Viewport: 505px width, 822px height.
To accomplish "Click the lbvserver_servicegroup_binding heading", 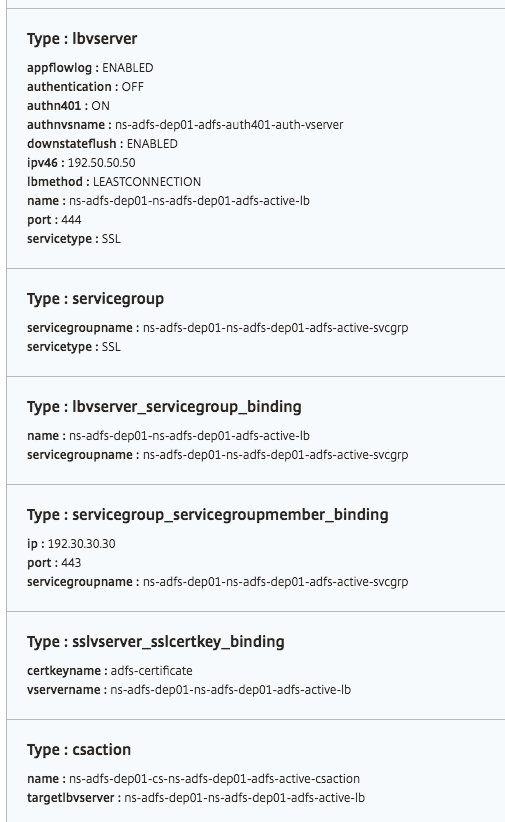I will point(164,407).
